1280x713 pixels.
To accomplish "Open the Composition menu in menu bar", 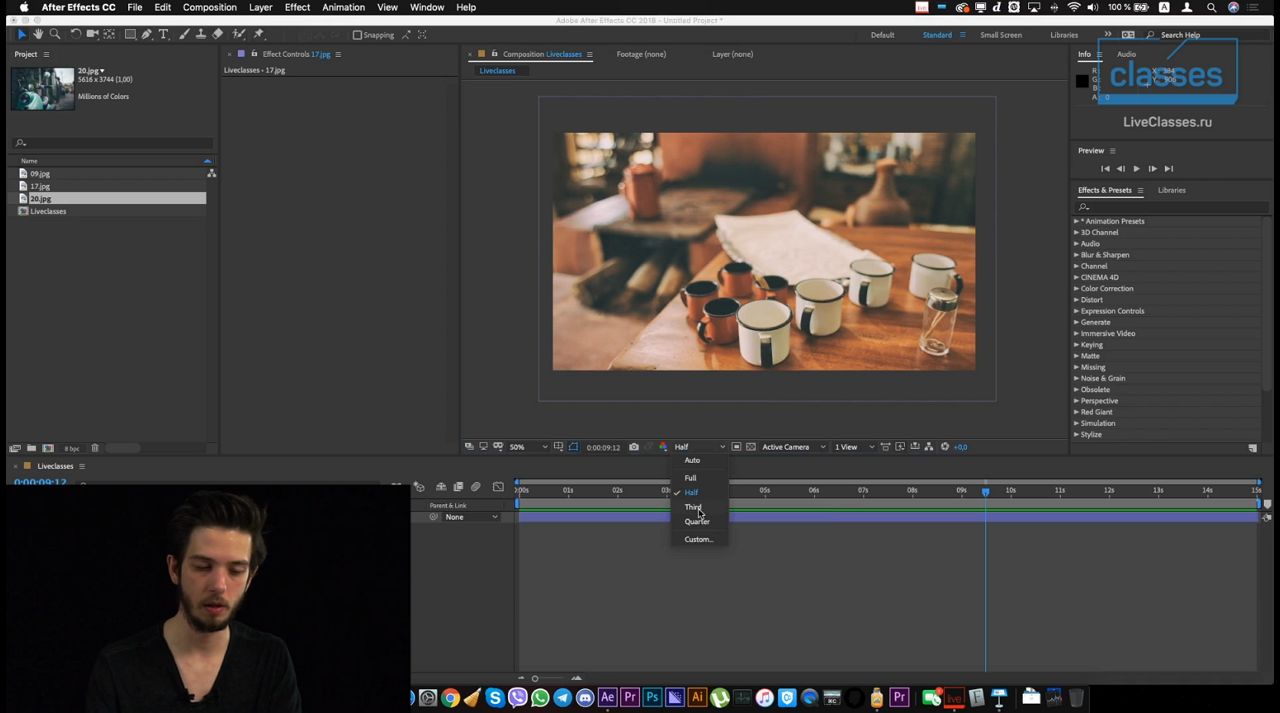I will coord(209,7).
